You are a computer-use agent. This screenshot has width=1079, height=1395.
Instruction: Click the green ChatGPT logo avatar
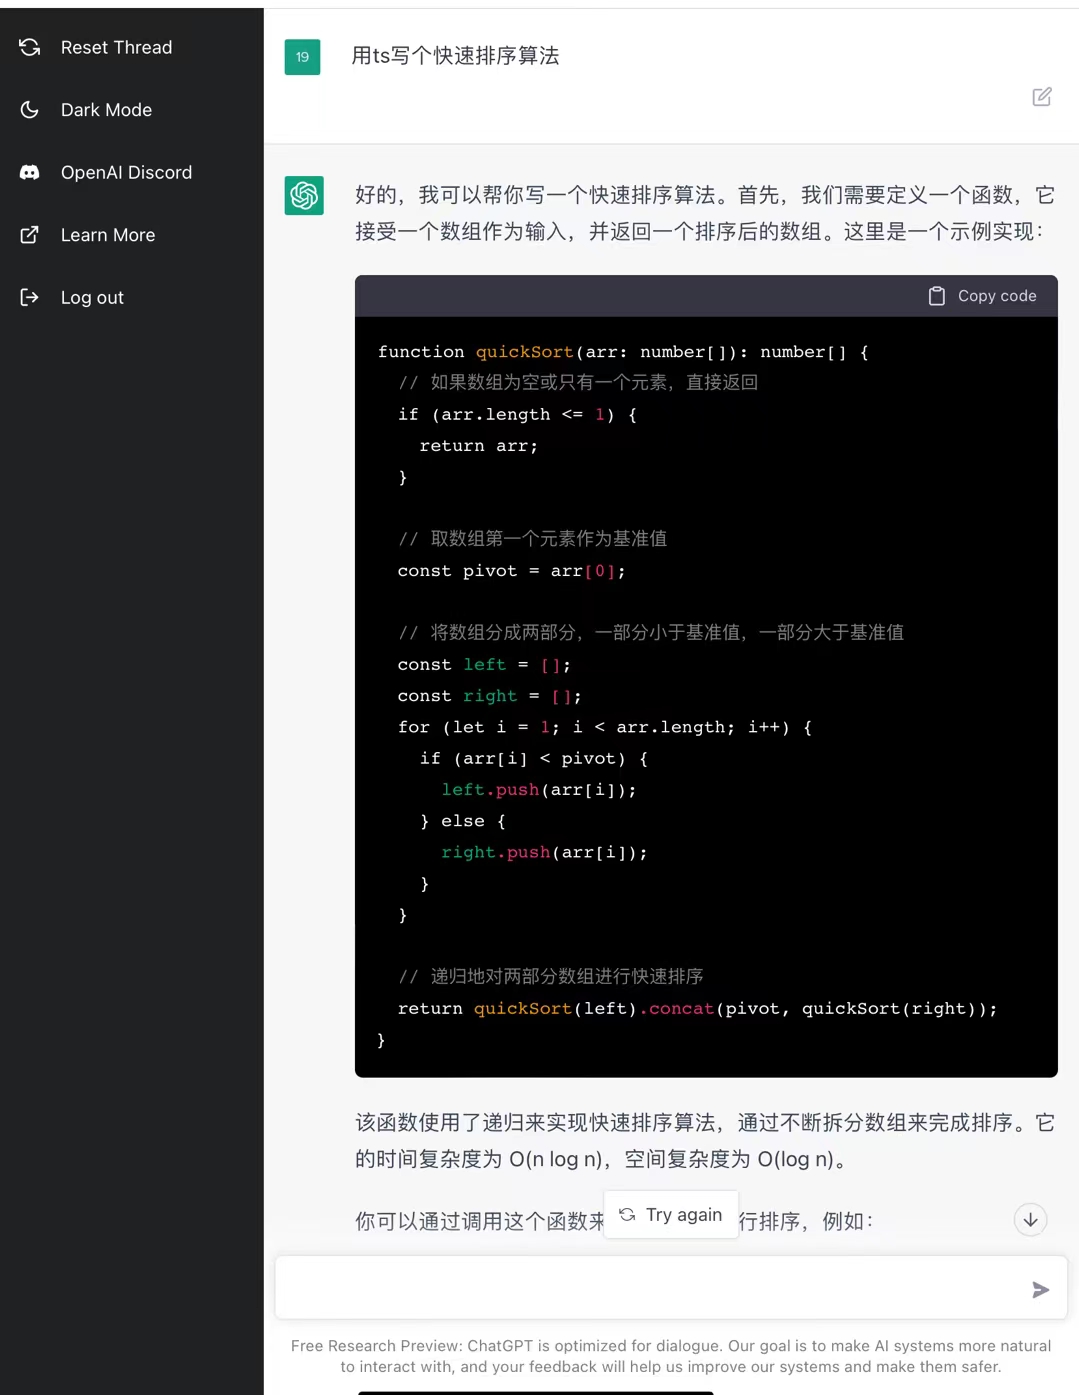(x=304, y=195)
